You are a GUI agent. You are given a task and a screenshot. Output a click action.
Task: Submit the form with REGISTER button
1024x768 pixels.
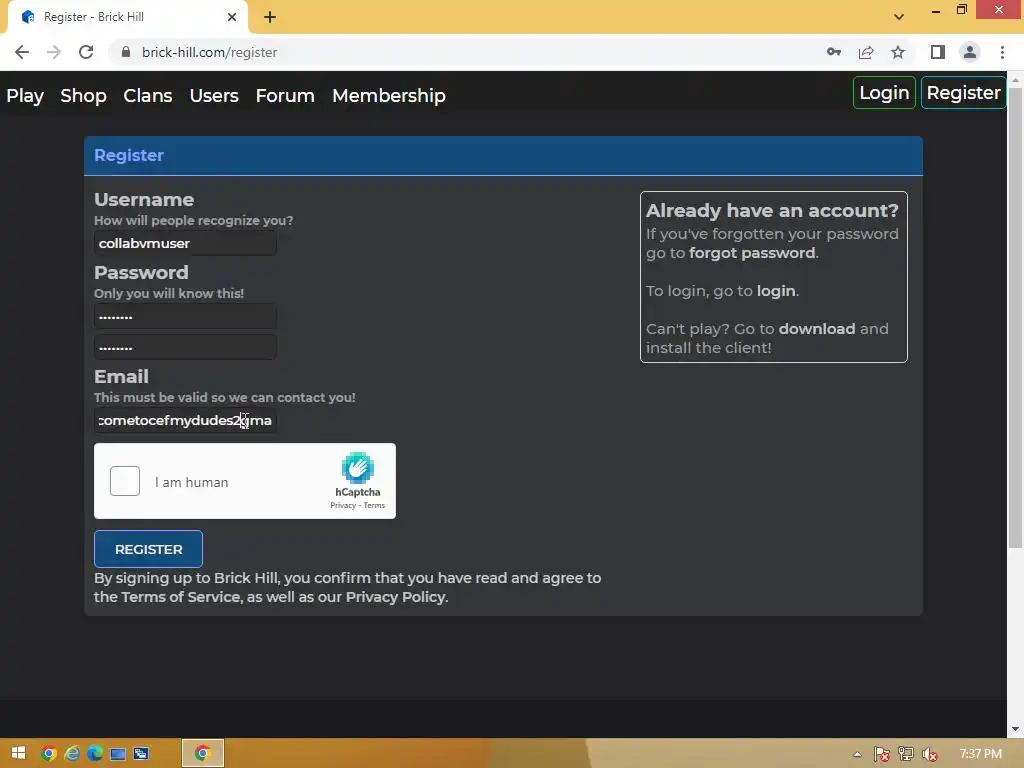[148, 549]
